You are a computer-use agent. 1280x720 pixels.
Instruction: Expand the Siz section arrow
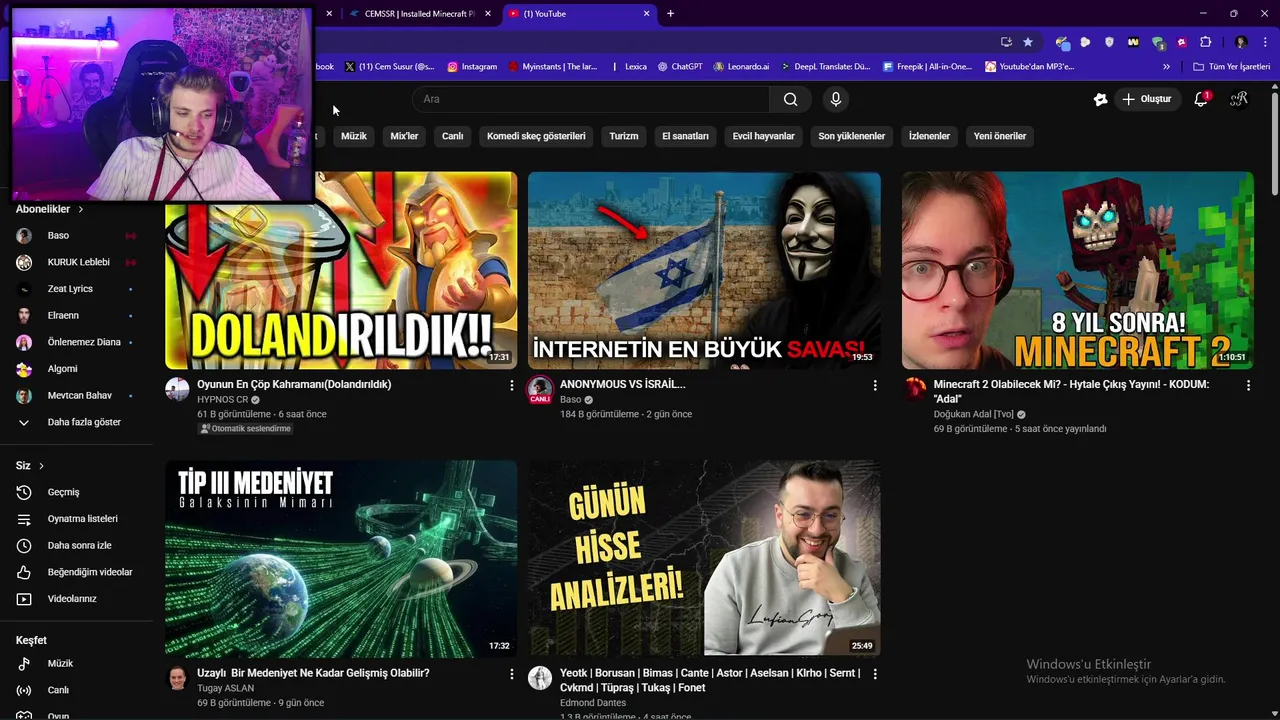coord(41,466)
